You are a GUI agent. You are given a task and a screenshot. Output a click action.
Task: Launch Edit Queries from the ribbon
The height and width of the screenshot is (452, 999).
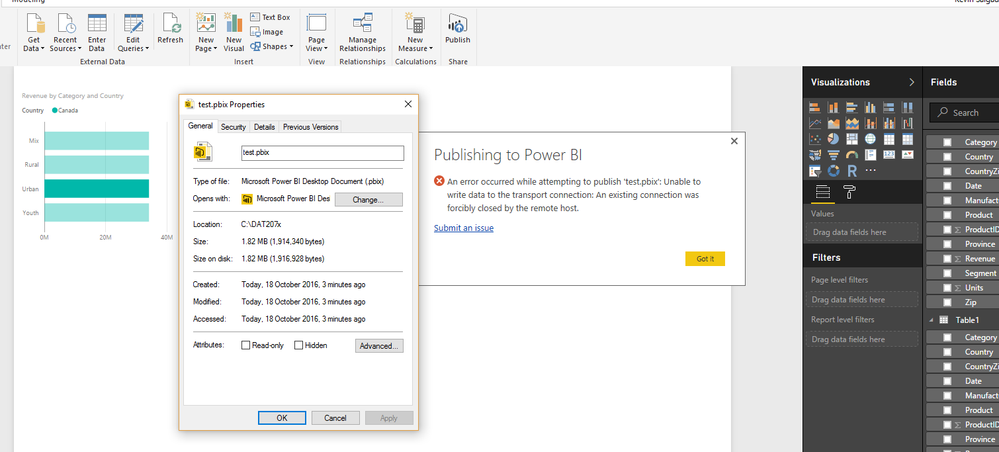click(133, 24)
